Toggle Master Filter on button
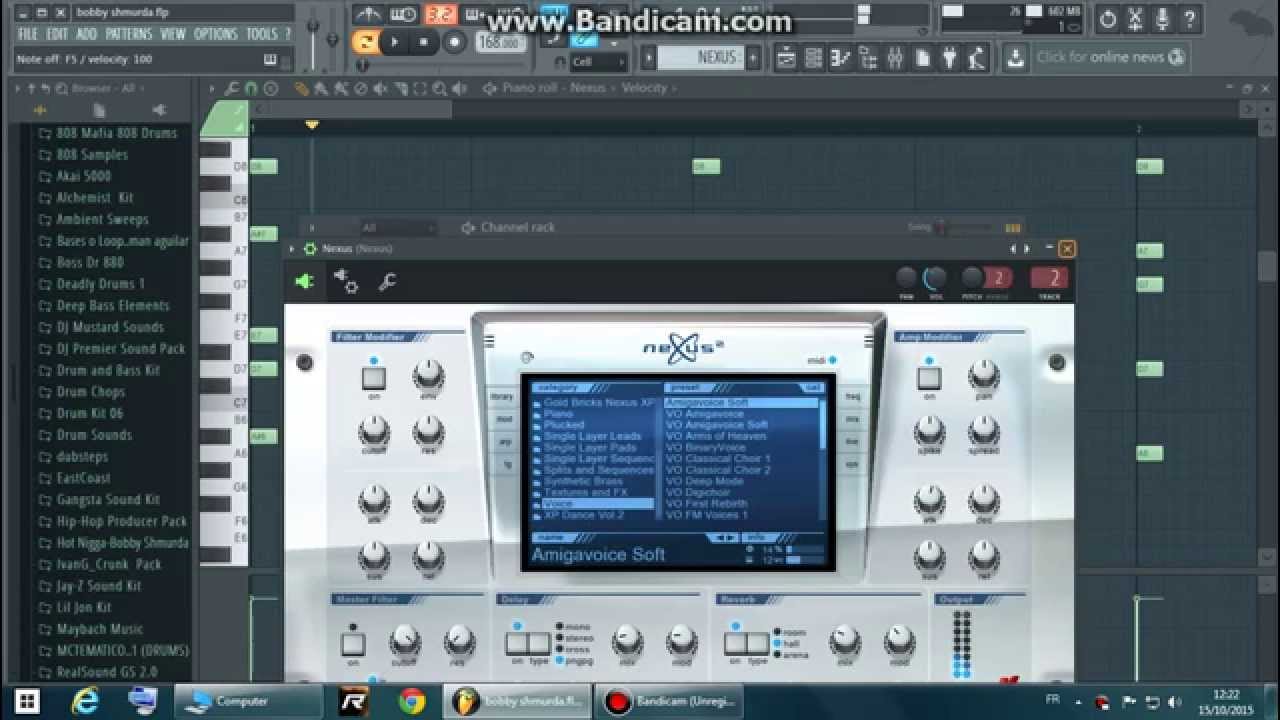Screen dimensions: 1280x720 (x=353, y=644)
